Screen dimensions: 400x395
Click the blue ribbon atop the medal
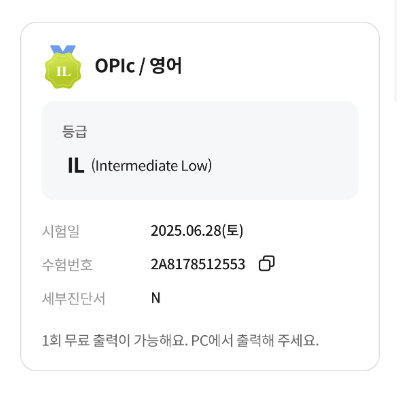point(63,50)
